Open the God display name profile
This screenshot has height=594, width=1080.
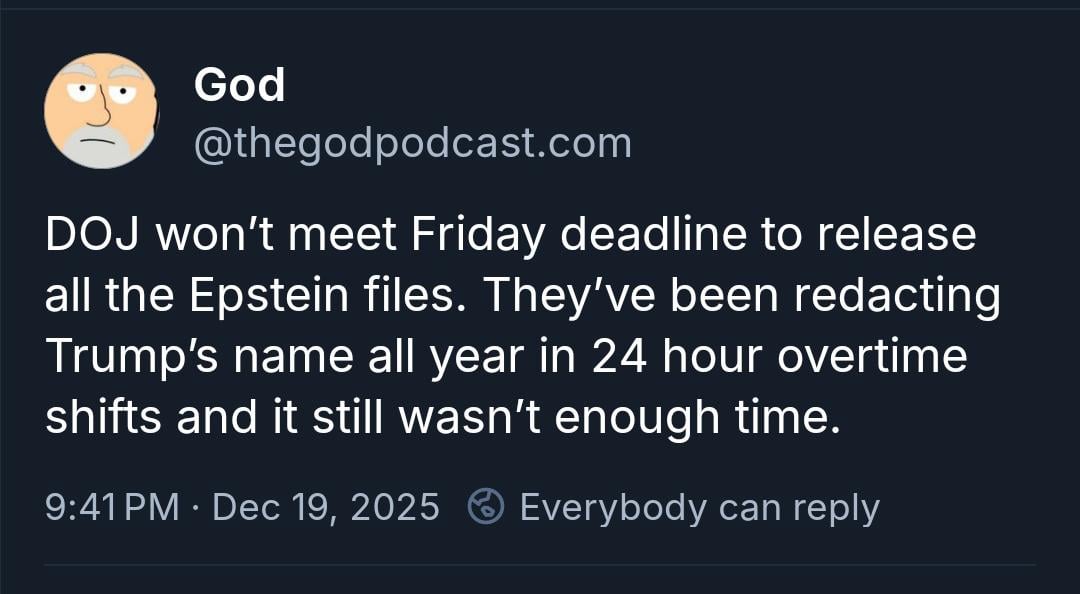(239, 86)
